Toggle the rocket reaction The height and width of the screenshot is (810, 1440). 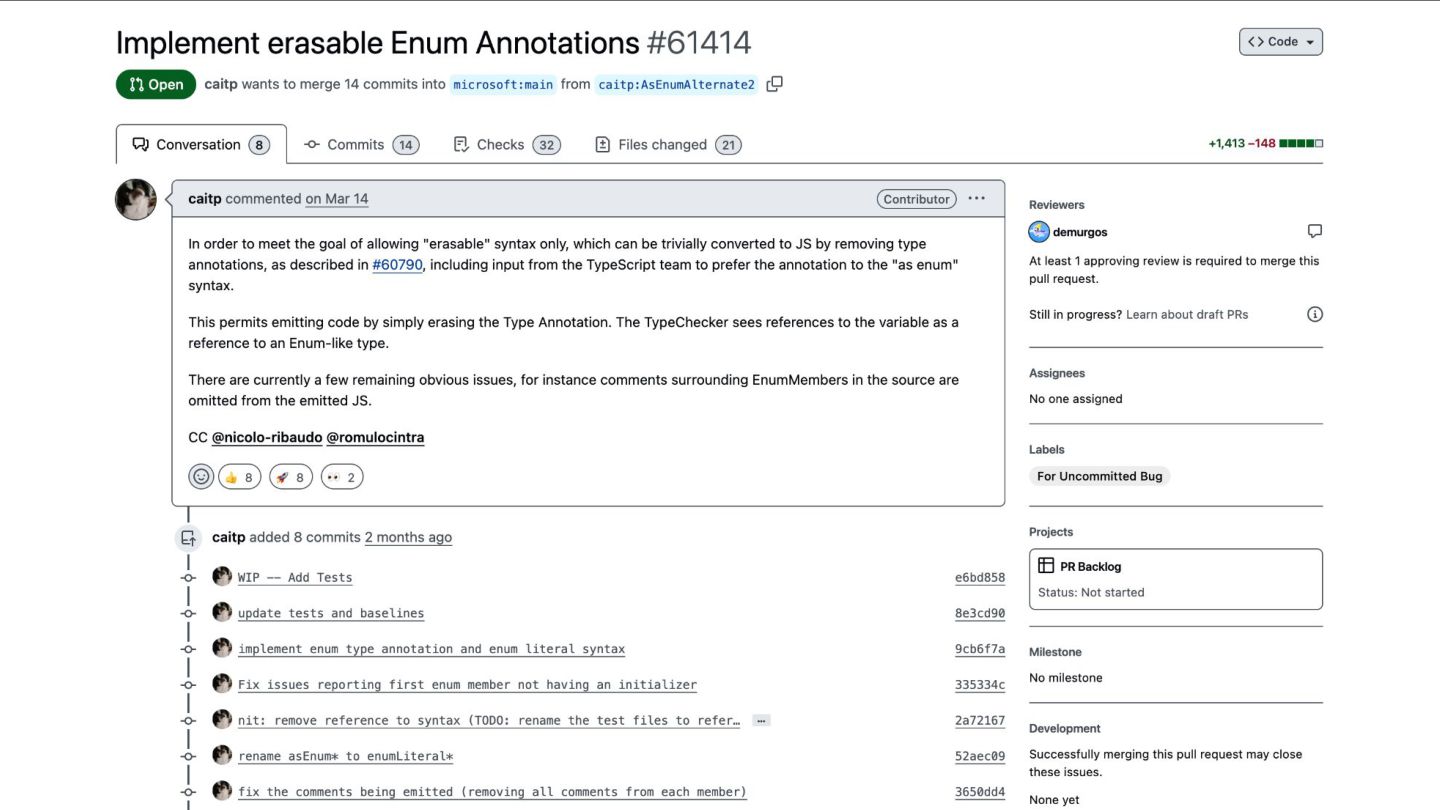point(290,477)
